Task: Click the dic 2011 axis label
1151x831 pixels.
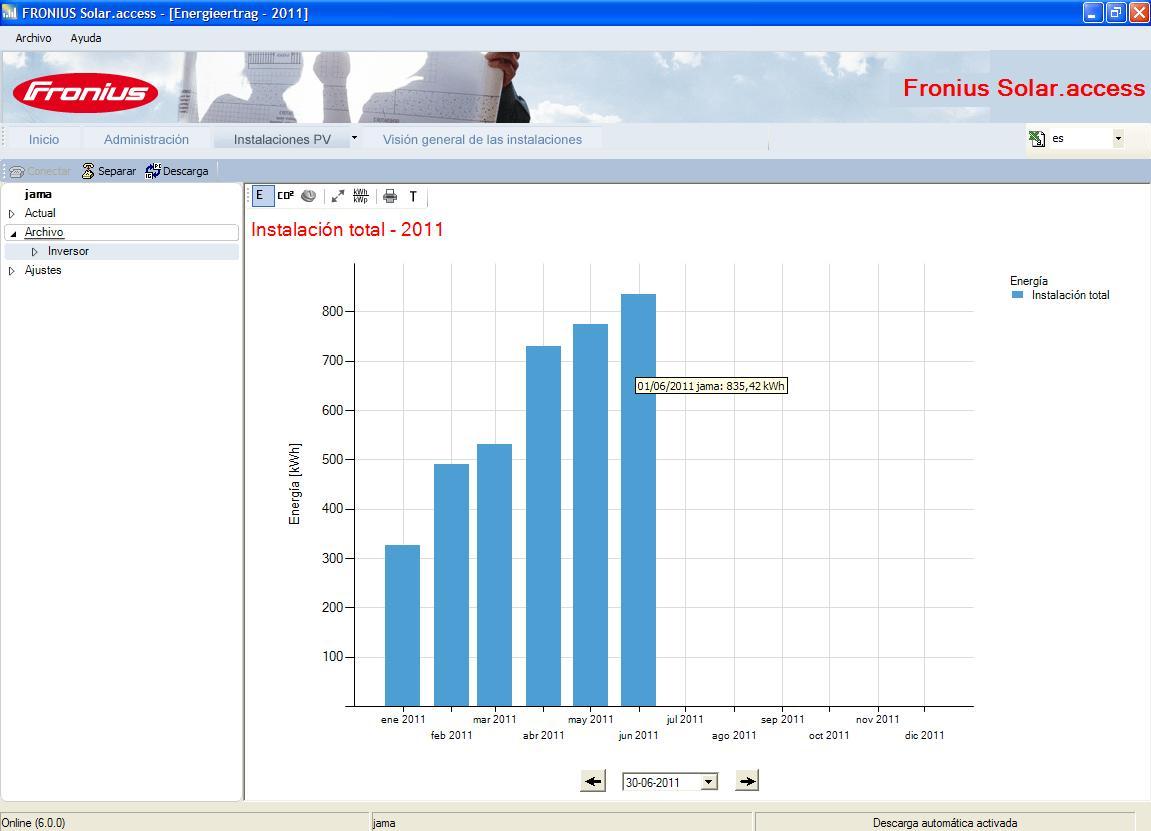Action: (x=924, y=735)
